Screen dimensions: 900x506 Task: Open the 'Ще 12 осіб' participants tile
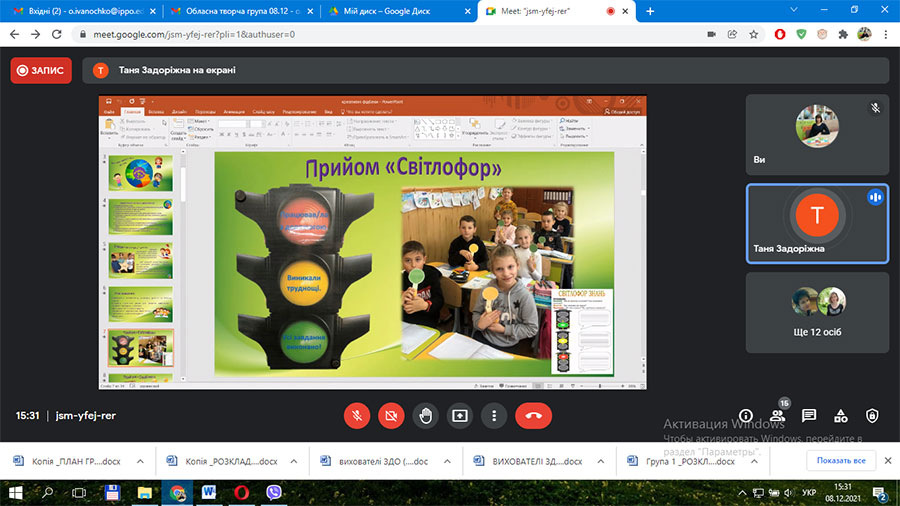point(817,313)
